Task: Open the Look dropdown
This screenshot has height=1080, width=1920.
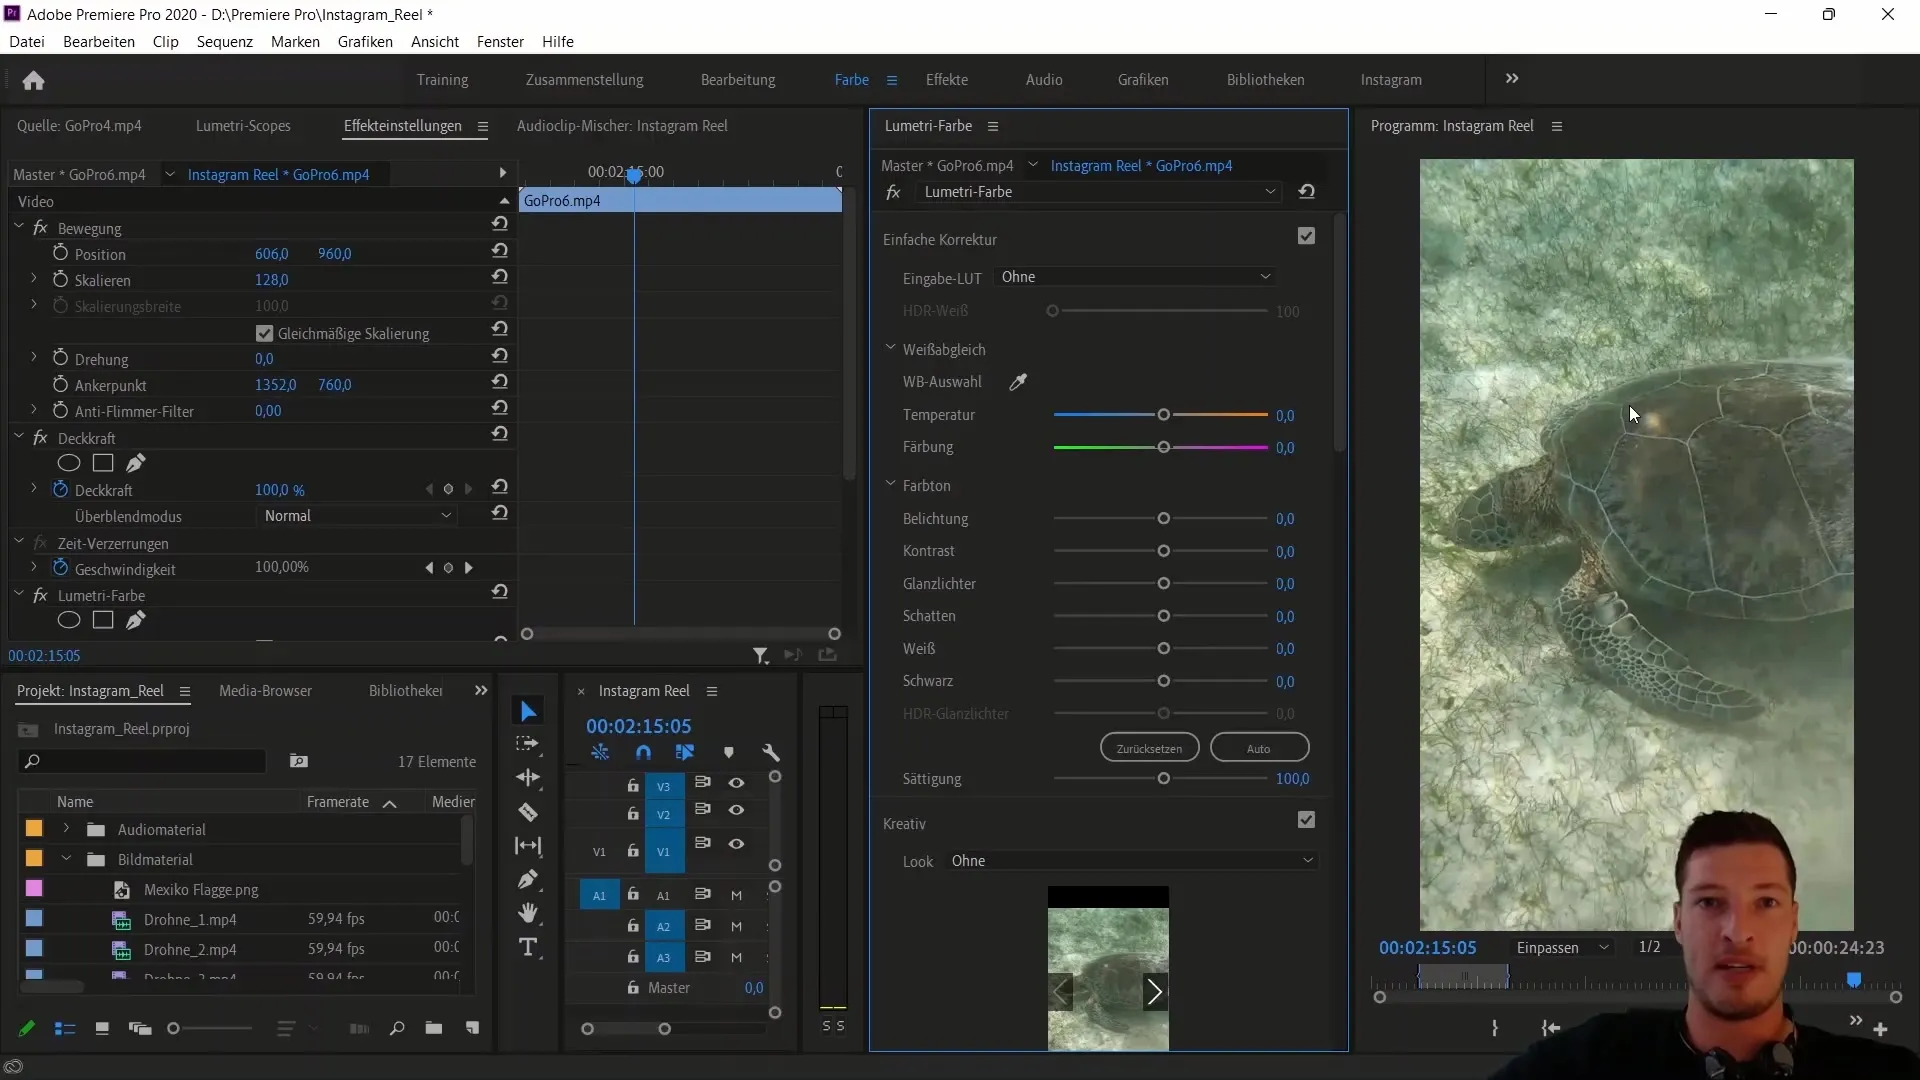Action: [1132, 861]
